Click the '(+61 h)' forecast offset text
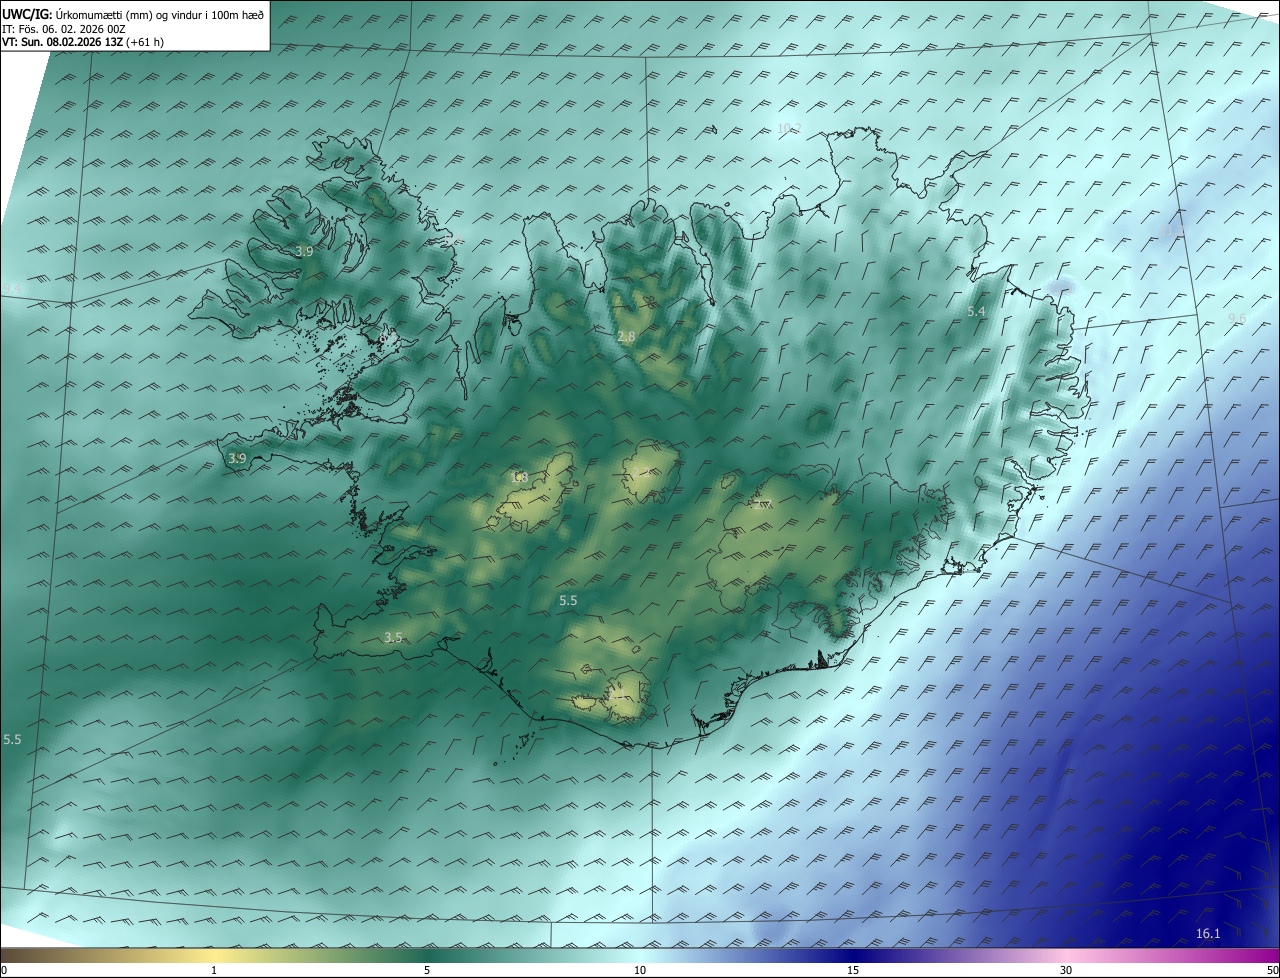This screenshot has width=1280, height=978. (145, 42)
